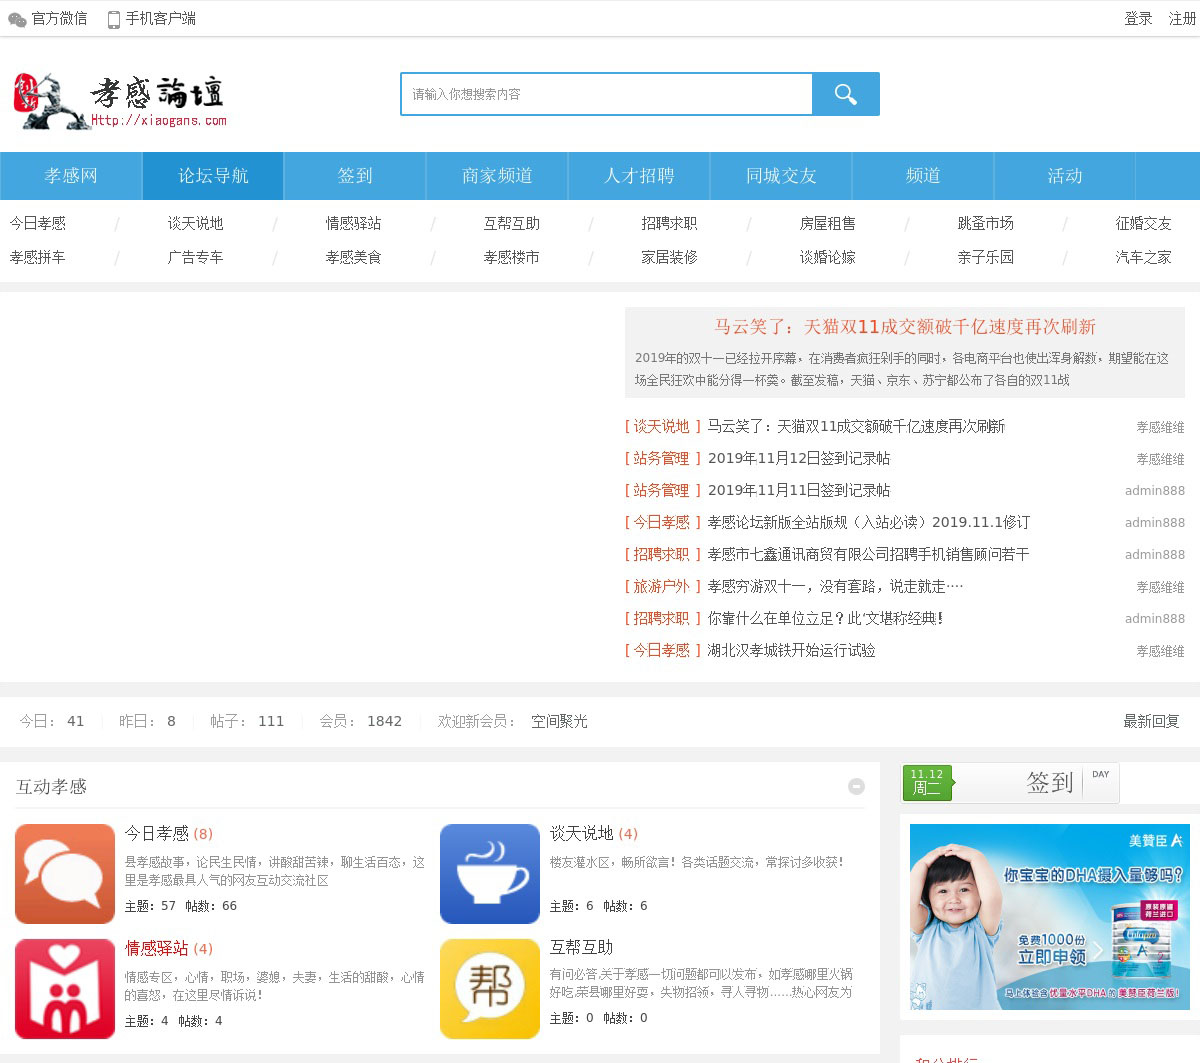
Task: Open the official WeChat icon link
Action: [x=17, y=19]
